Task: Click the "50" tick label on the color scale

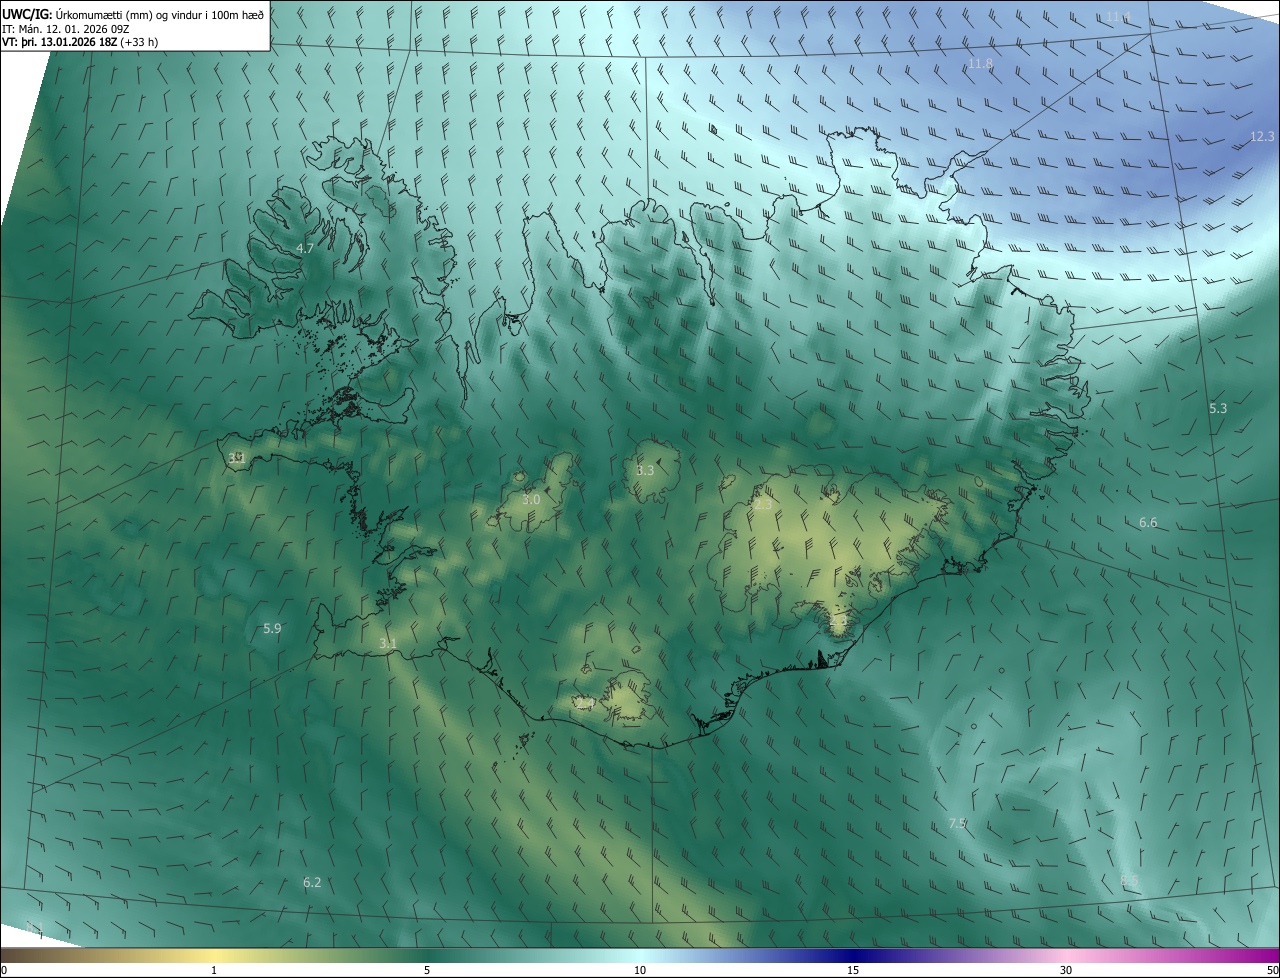Action: 1272,970
